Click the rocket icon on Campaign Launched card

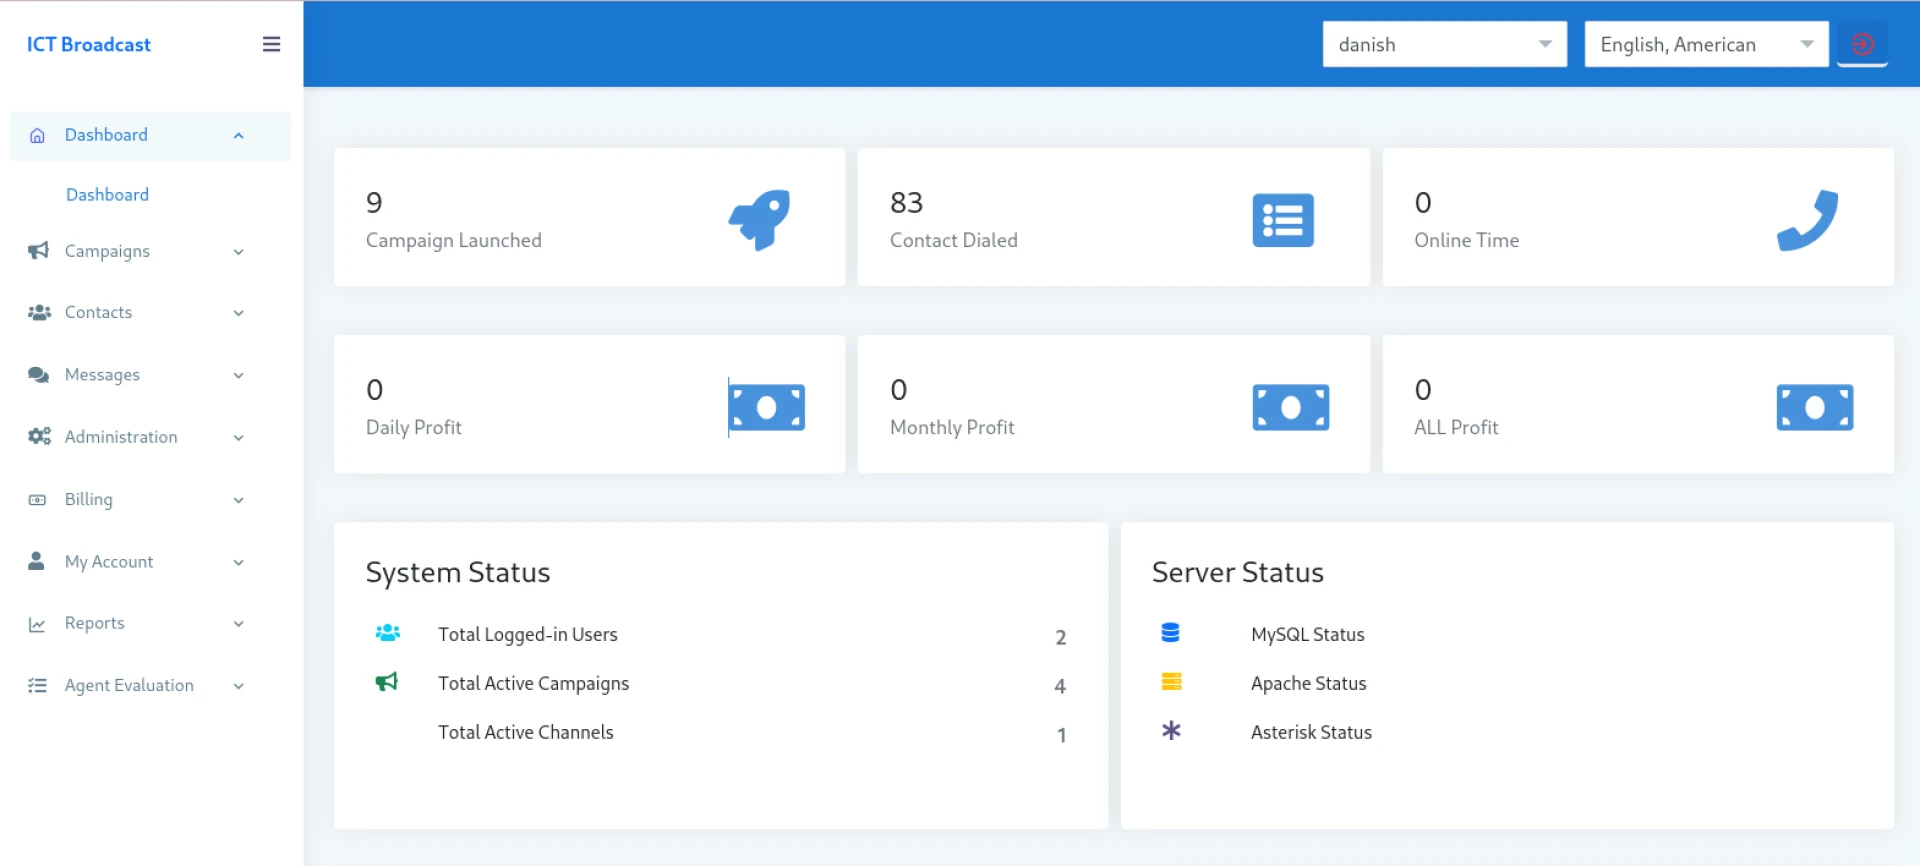coord(760,219)
